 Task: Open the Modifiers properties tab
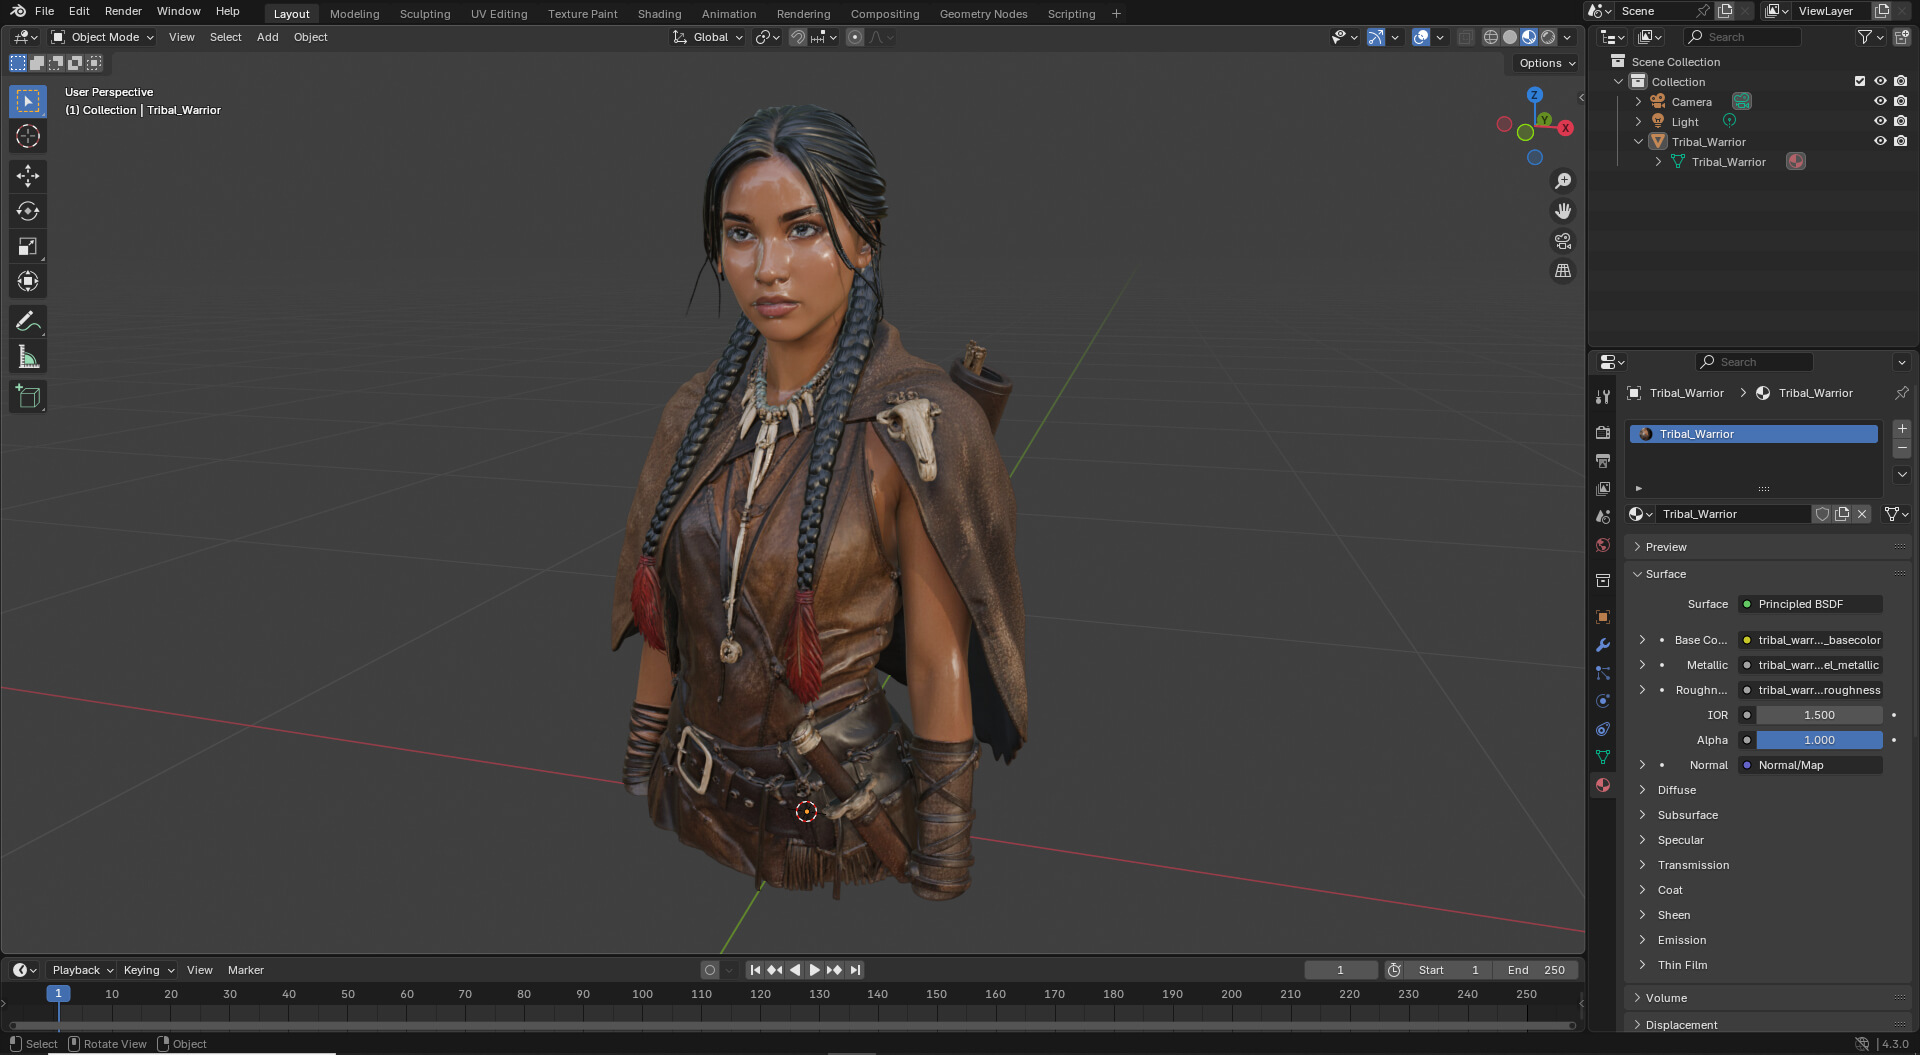(1603, 645)
